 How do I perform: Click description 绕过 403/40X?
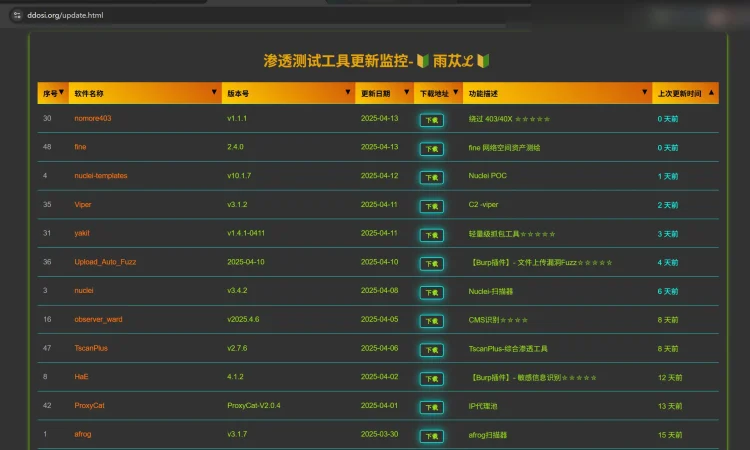click(490, 119)
